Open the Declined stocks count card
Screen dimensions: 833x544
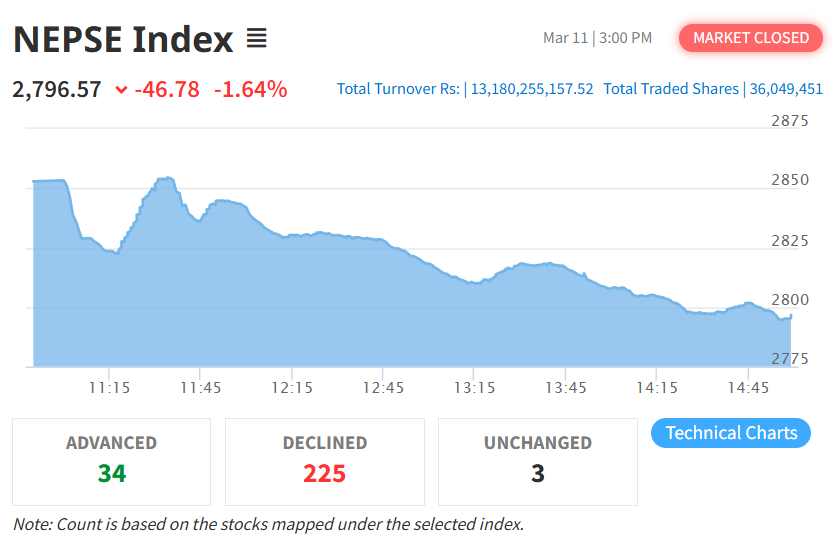click(x=325, y=461)
